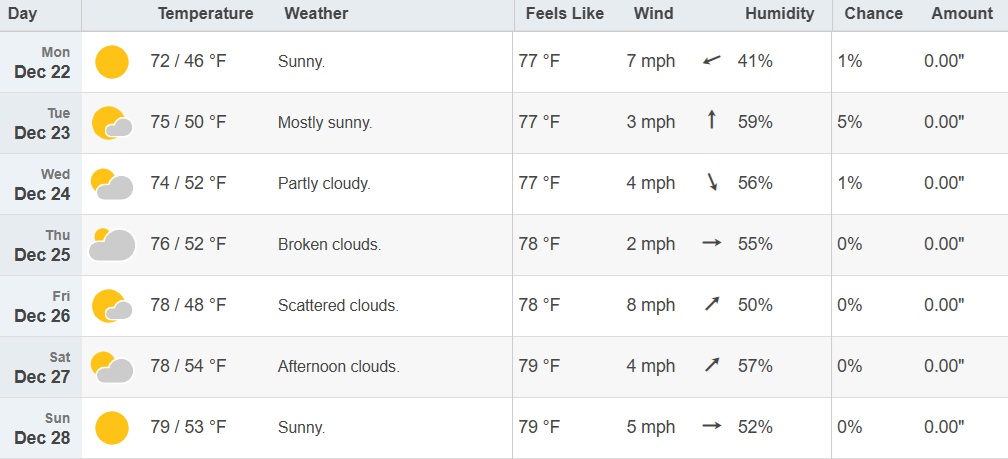Click the wind arrow in Thursday's row
The width and height of the screenshot is (1008, 459).
711,244
